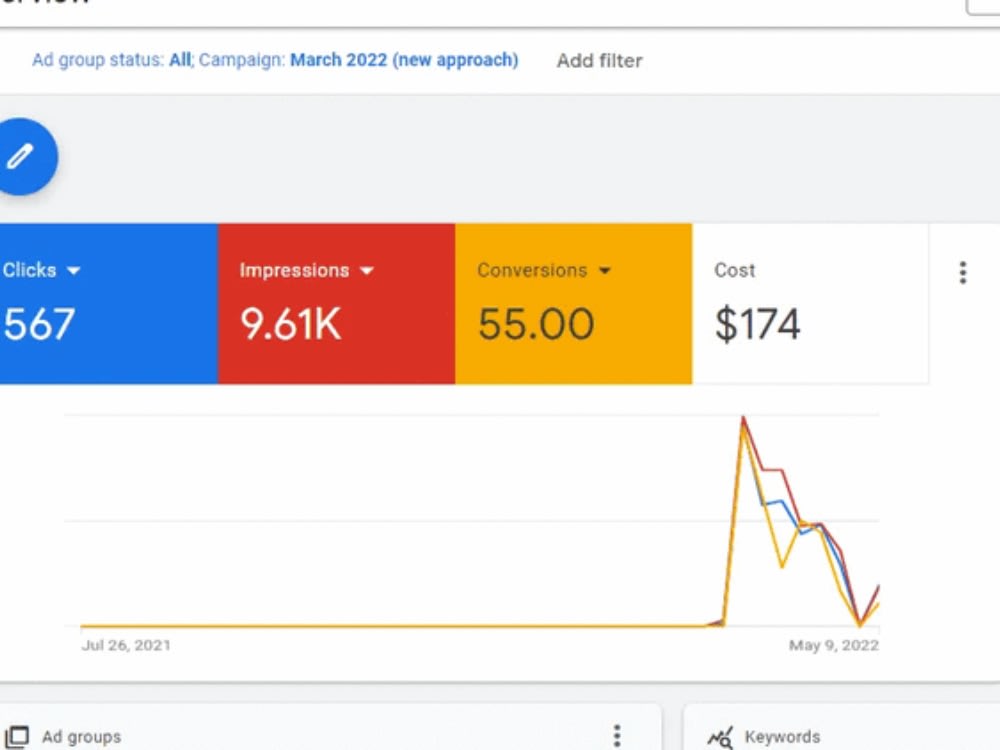
Task: Click the Ad groups stacked-squares icon
Action: coord(17,737)
